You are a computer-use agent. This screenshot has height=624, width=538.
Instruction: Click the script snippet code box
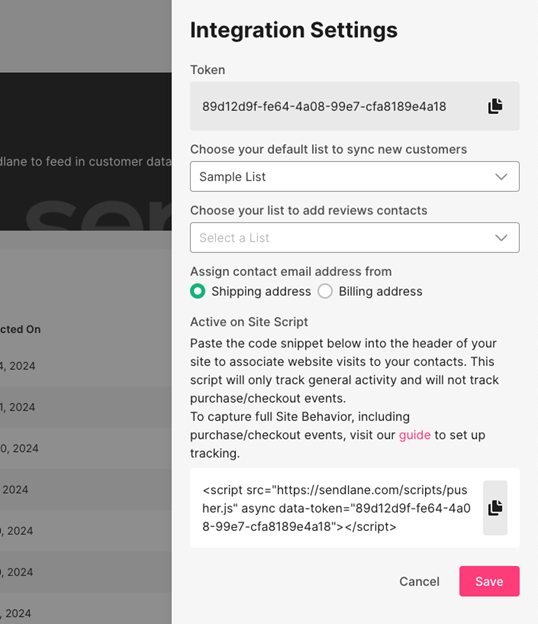[355, 508]
